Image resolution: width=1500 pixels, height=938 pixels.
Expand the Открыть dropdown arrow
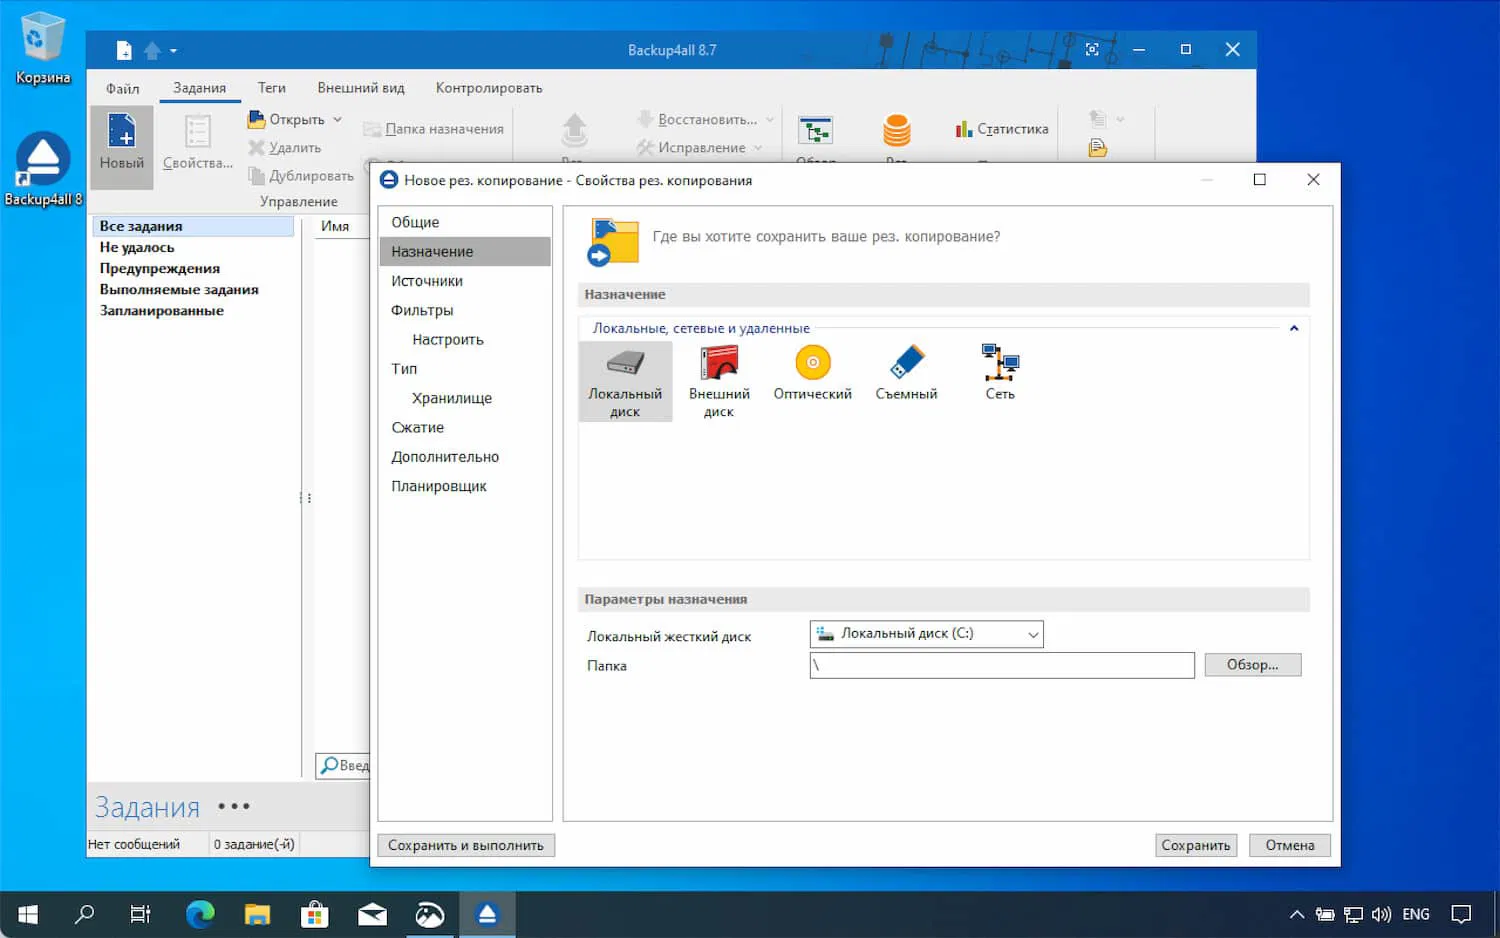coord(335,119)
